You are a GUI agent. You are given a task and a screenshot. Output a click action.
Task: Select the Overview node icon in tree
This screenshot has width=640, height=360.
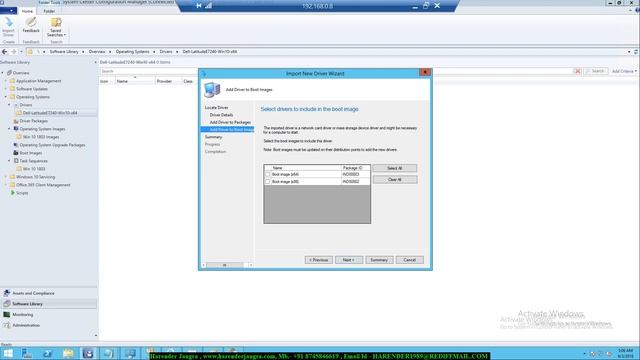pyautogui.click(x=9, y=73)
